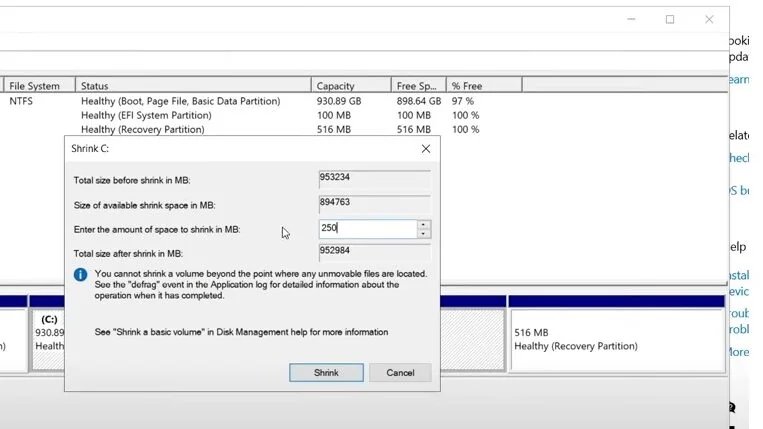Sort by Free Space column header
Screen dimensions: 763x429
[418, 86]
